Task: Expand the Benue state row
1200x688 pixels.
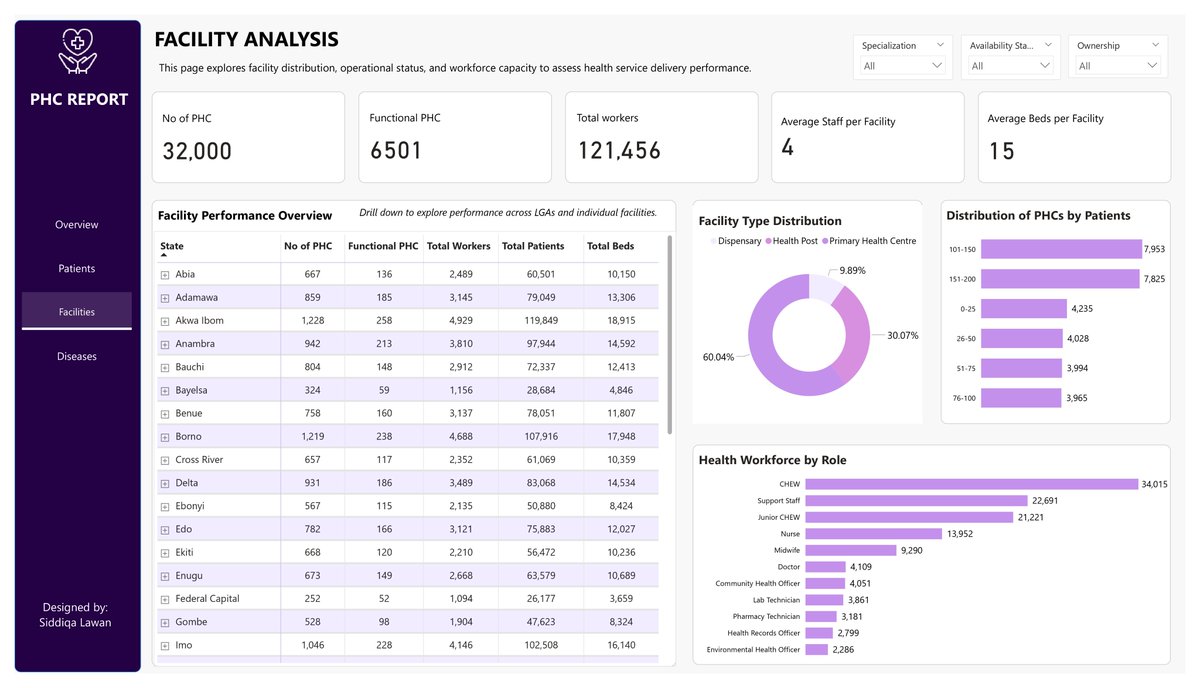Action: [x=165, y=413]
